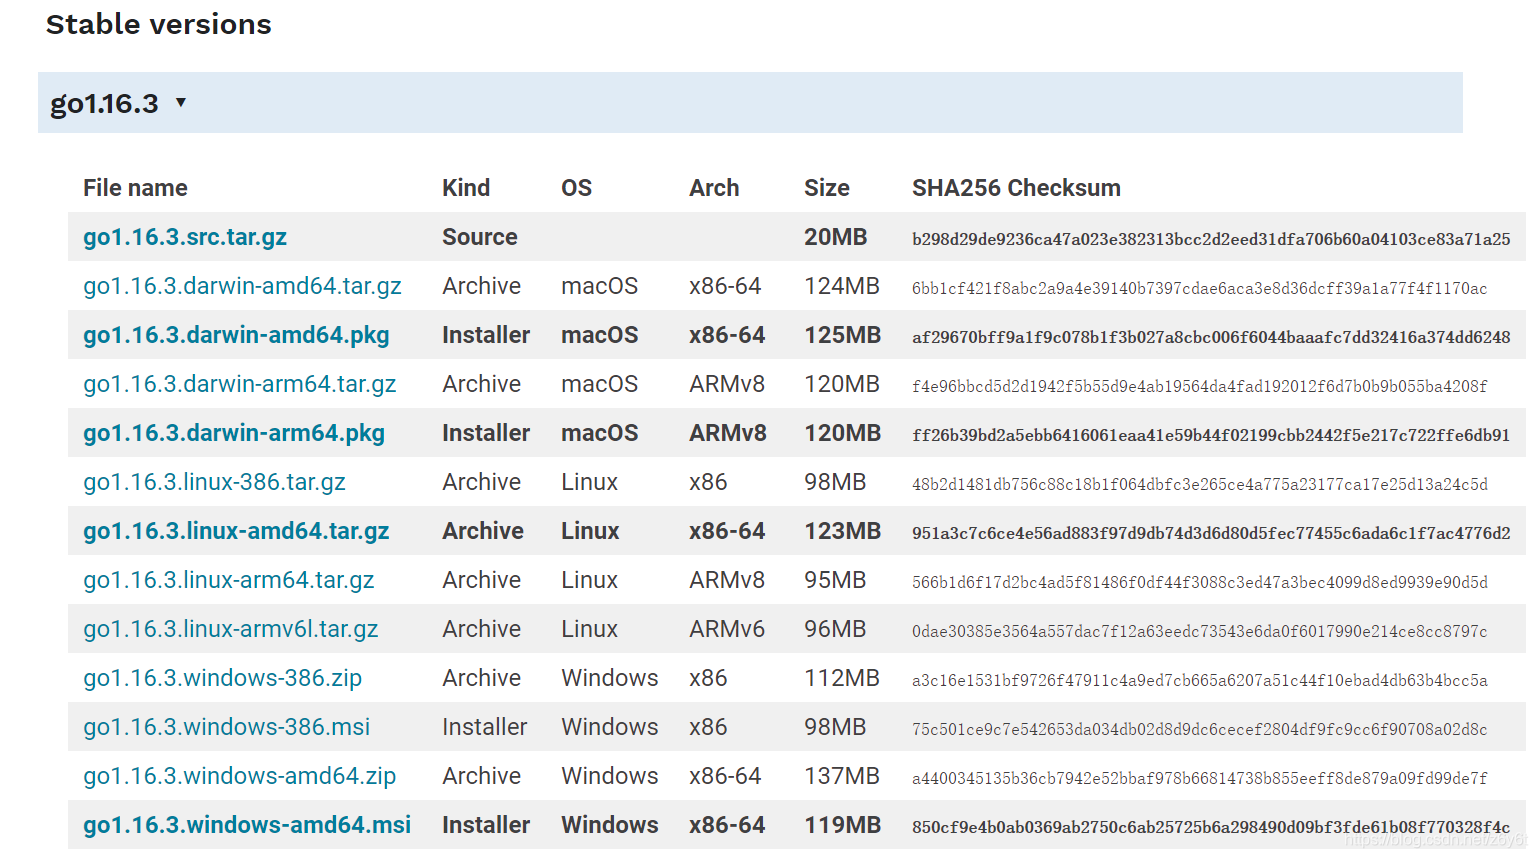Select the Source kind cell
The image size is (1538, 858).
480,237
